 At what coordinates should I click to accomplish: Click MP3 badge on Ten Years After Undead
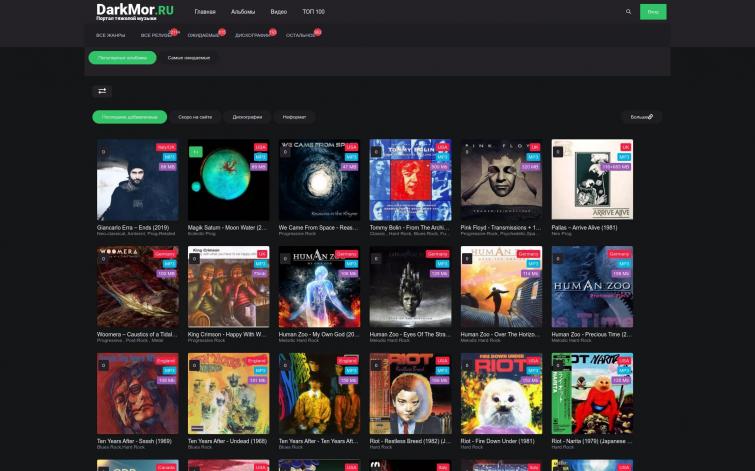pyautogui.click(x=260, y=371)
